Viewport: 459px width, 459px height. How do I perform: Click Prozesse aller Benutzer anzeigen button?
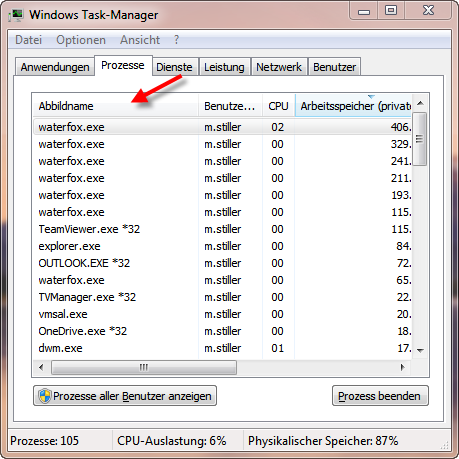tap(125, 396)
